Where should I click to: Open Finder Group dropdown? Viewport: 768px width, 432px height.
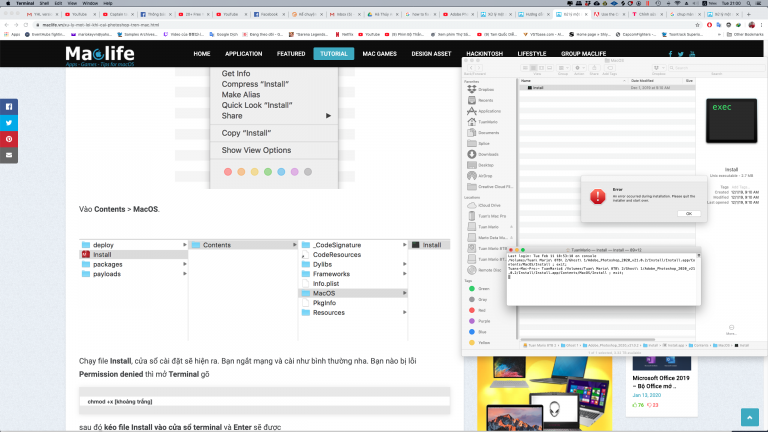(563, 68)
